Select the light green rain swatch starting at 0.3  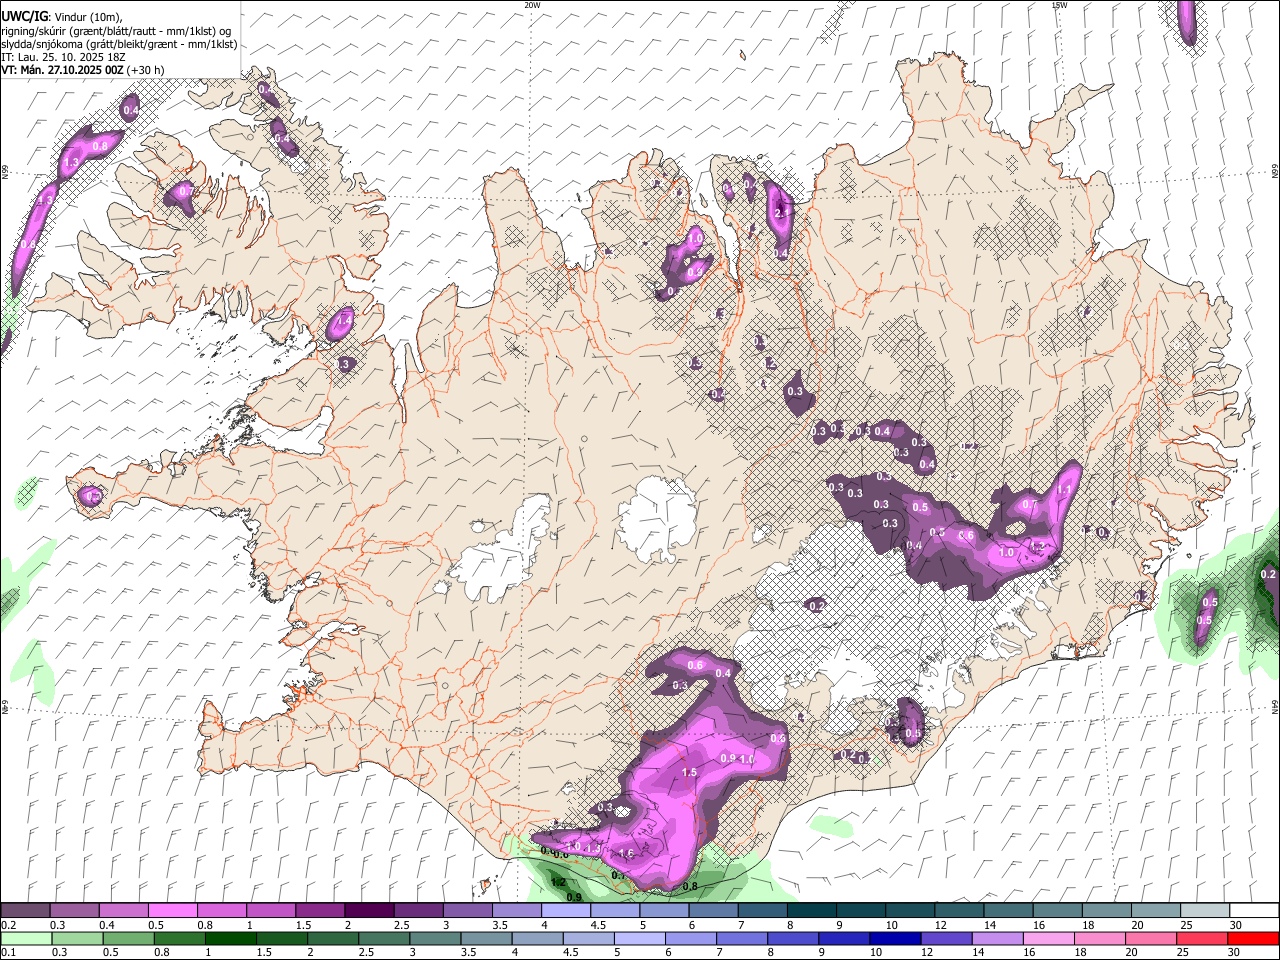[x=77, y=938]
